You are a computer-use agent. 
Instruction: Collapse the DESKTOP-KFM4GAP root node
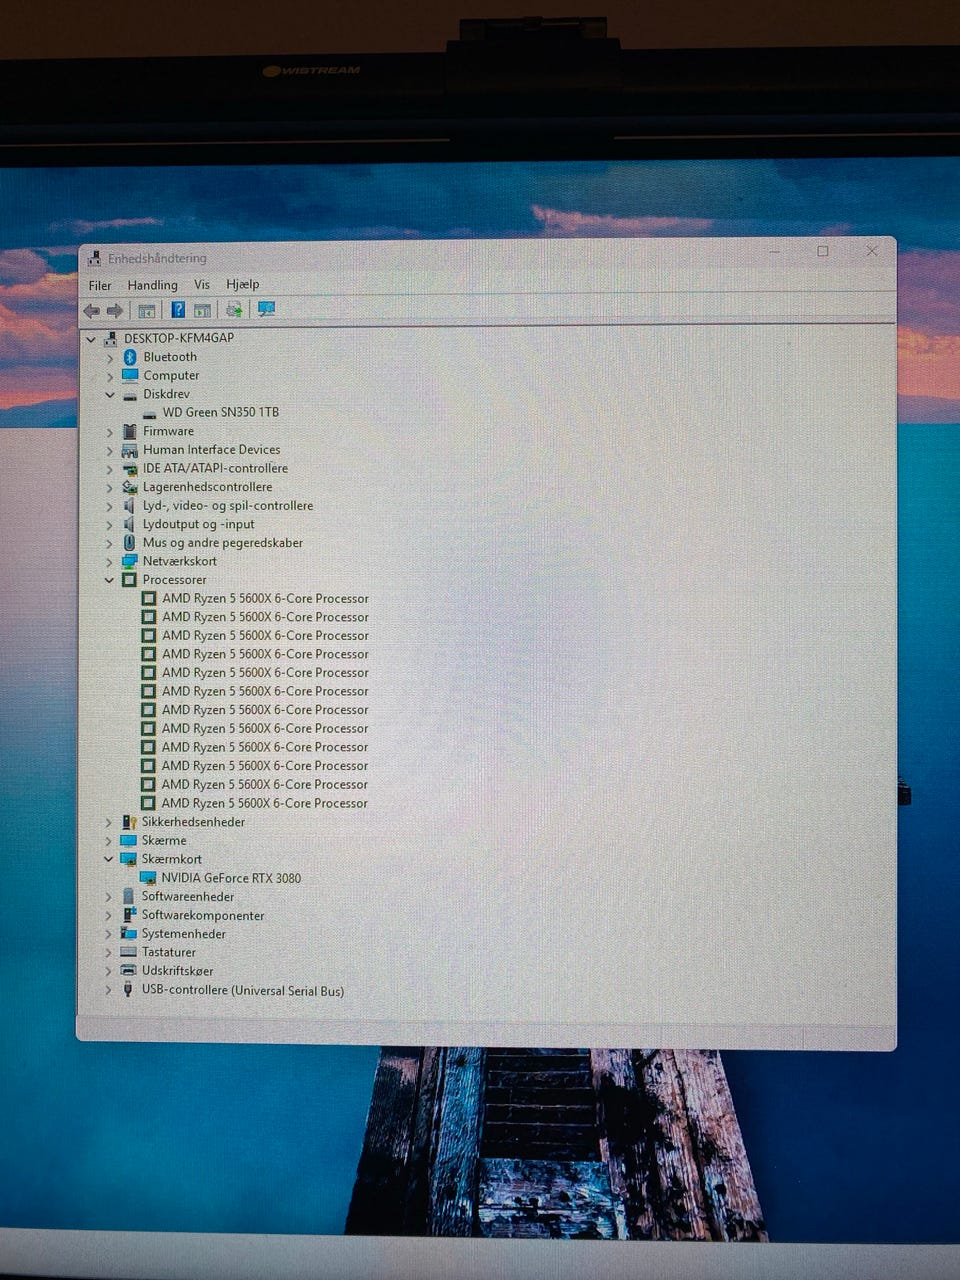point(91,339)
